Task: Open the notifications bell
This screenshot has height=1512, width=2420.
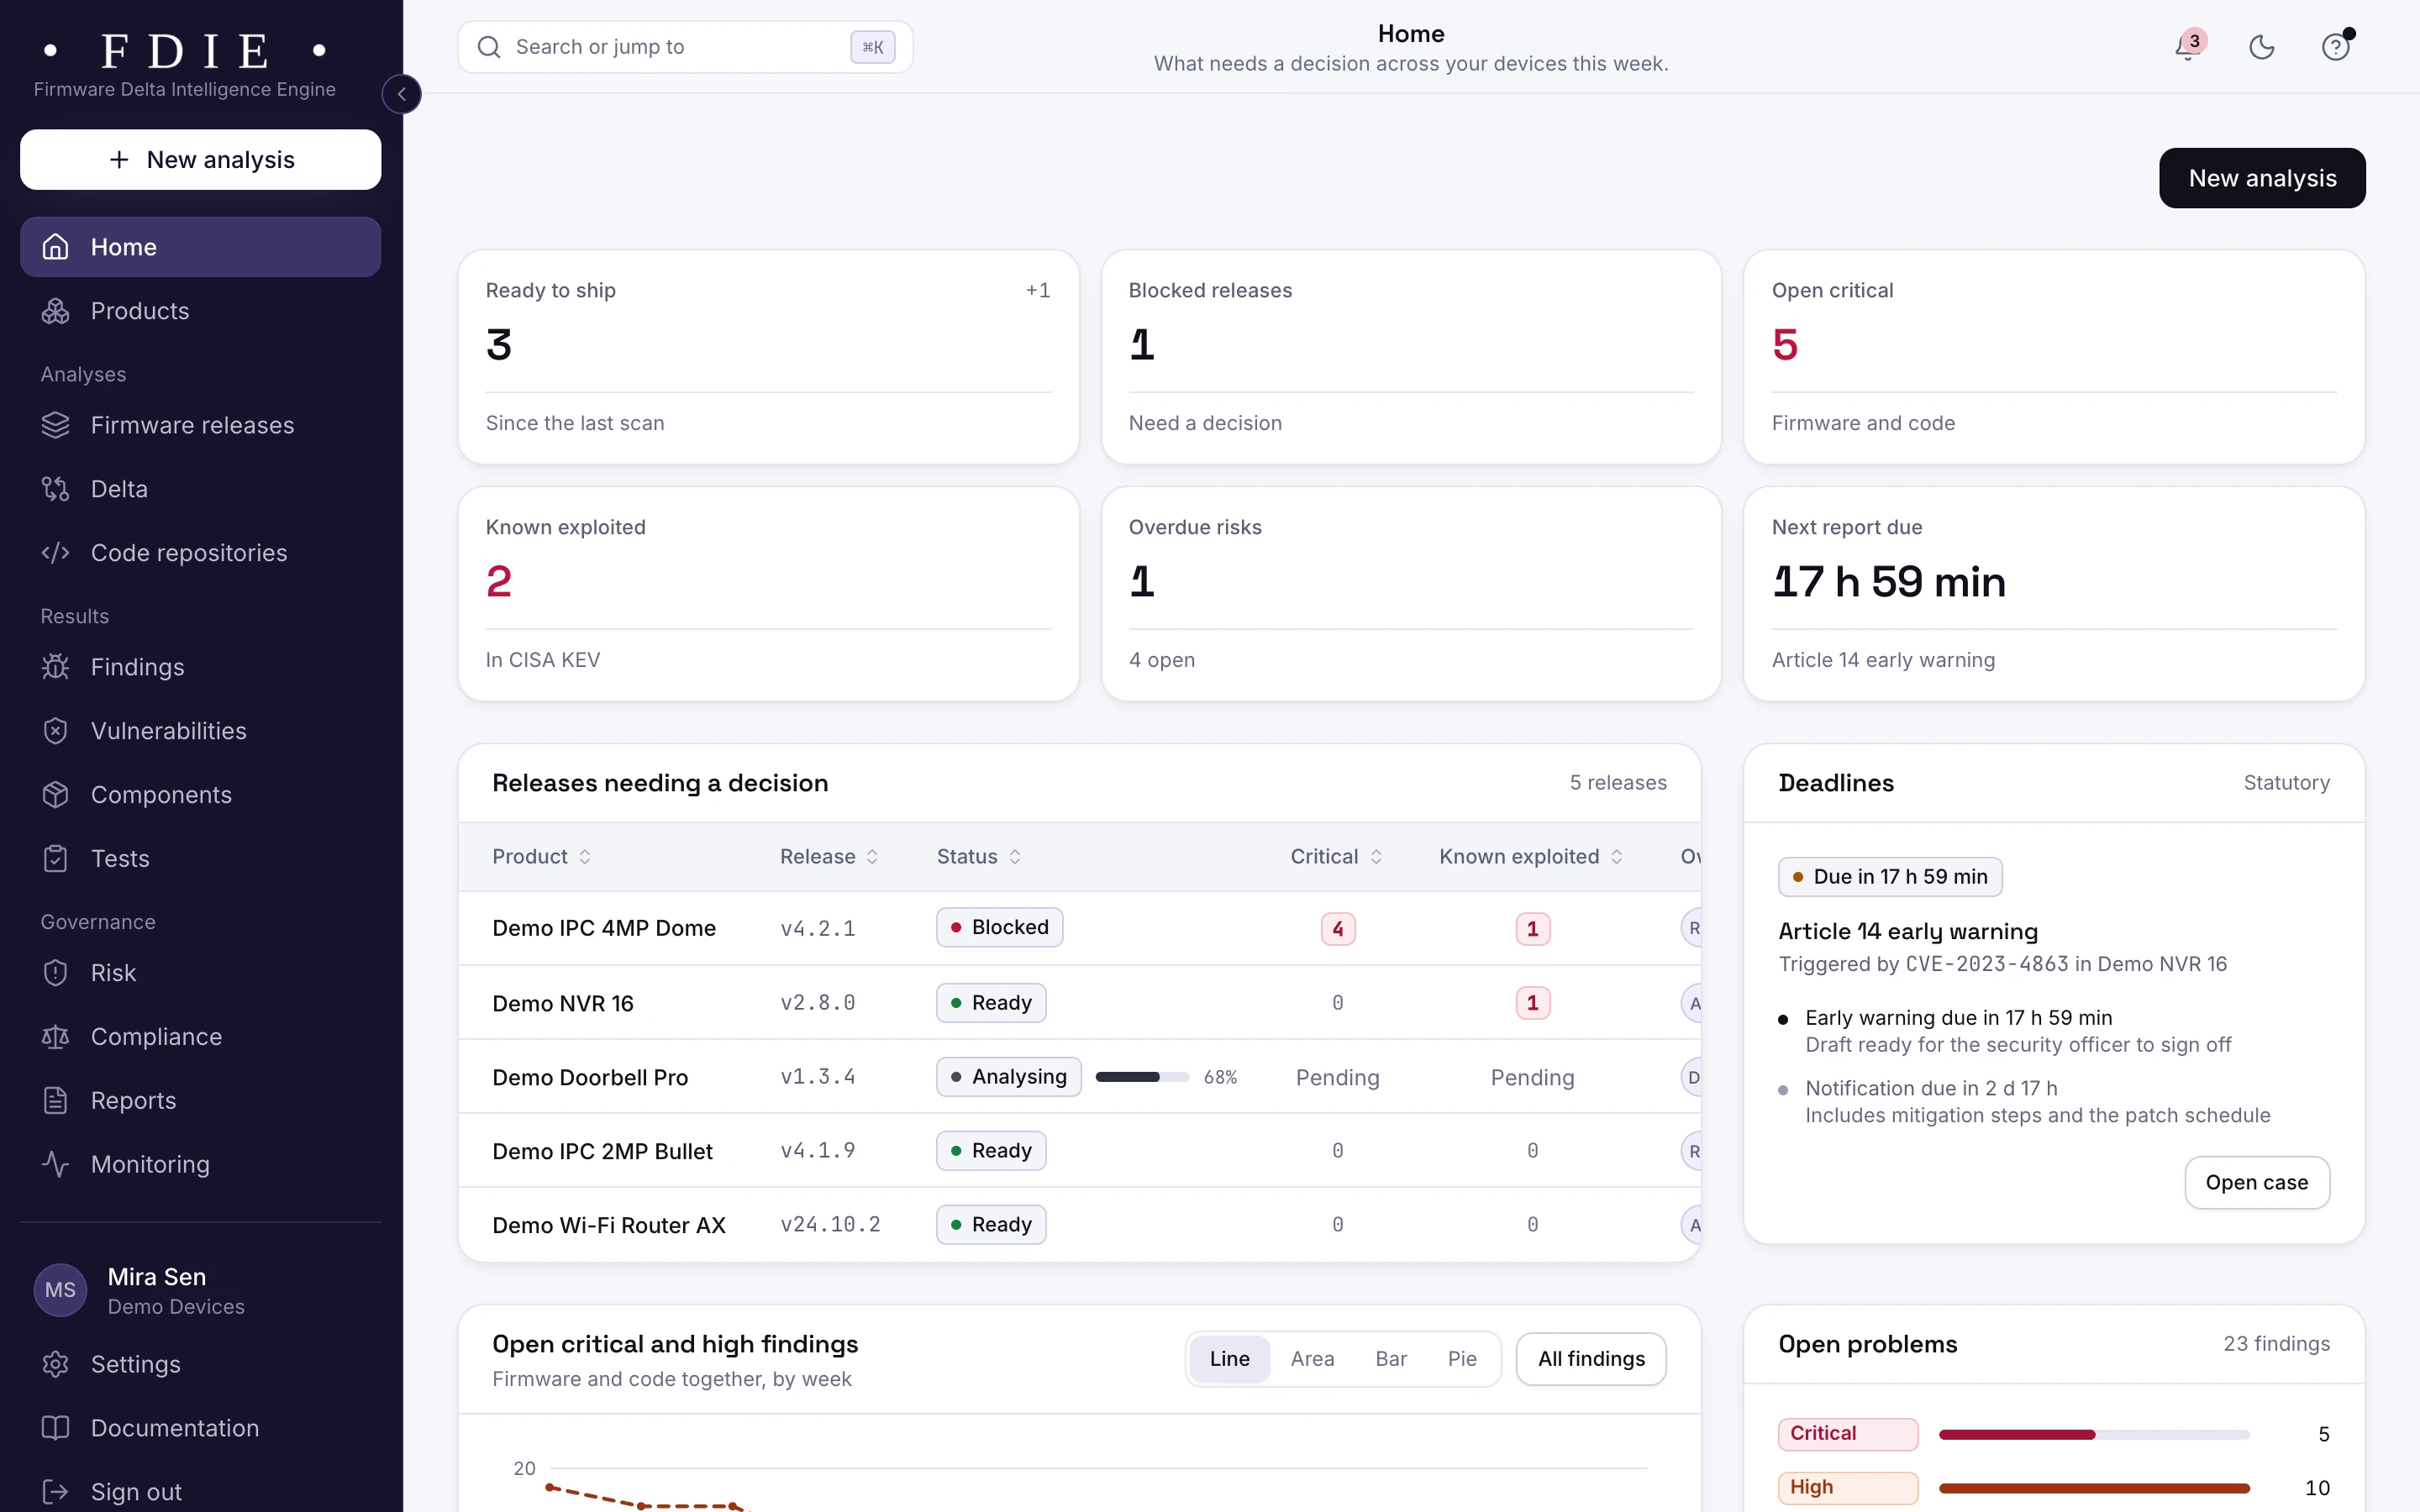Action: (2188, 47)
